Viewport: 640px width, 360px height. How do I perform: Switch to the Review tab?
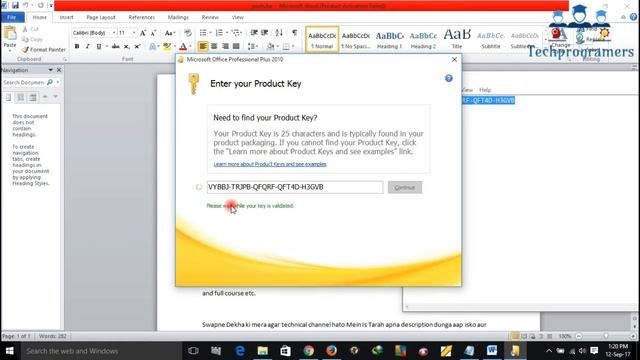(210, 17)
